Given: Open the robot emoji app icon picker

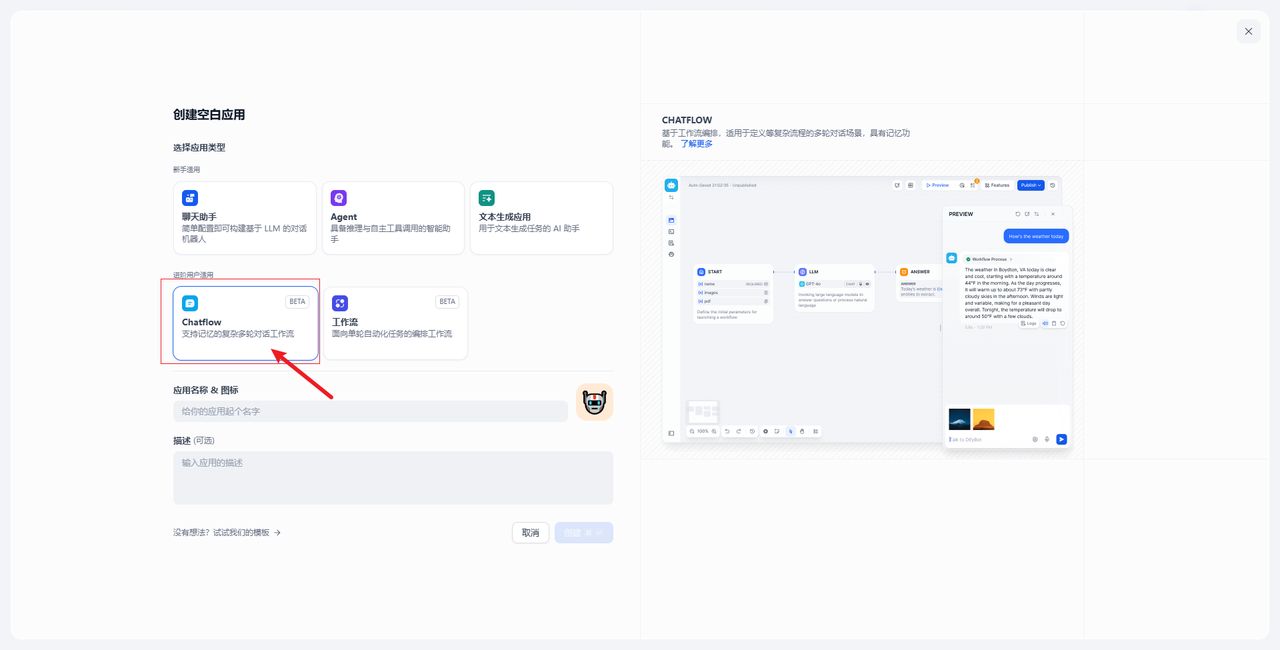Looking at the screenshot, I should click(x=594, y=402).
